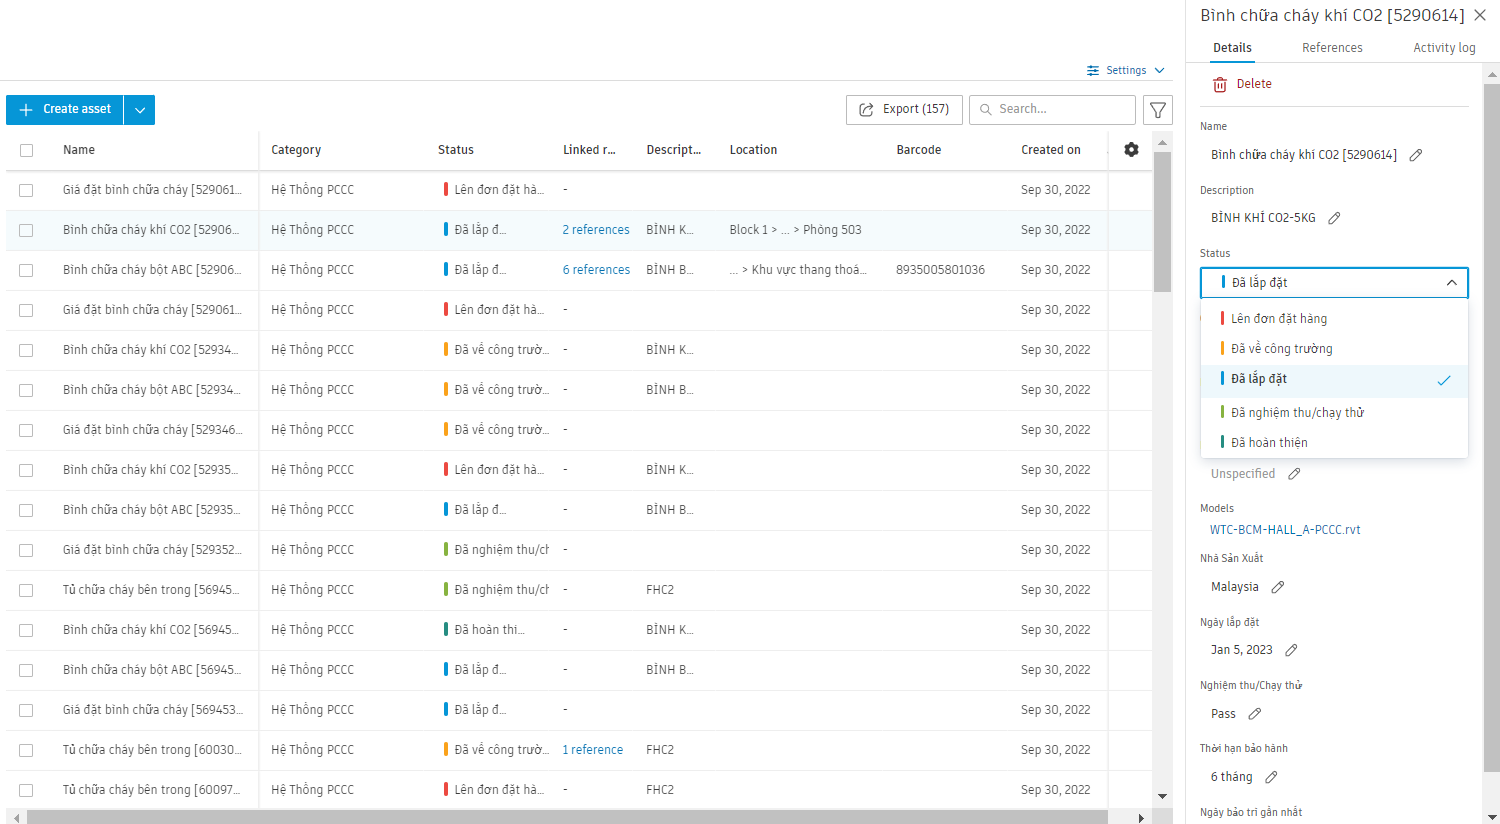The image size is (1500, 824).
Task: Select the Details tab
Action: [x=1232, y=48]
